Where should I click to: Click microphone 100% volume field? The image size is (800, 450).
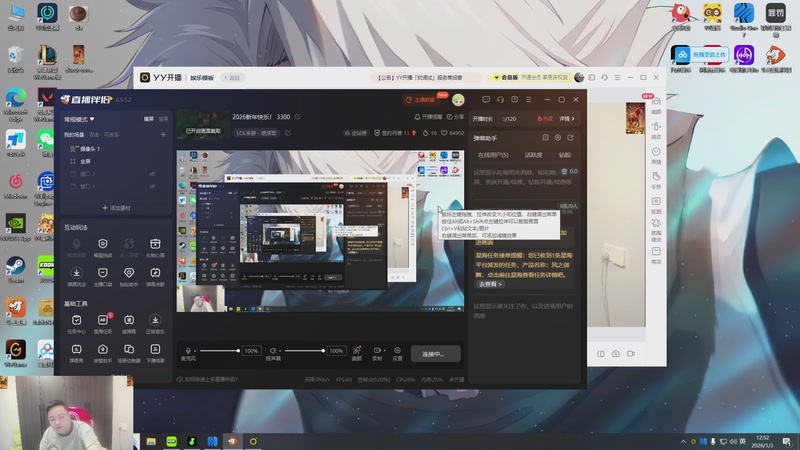coord(251,351)
